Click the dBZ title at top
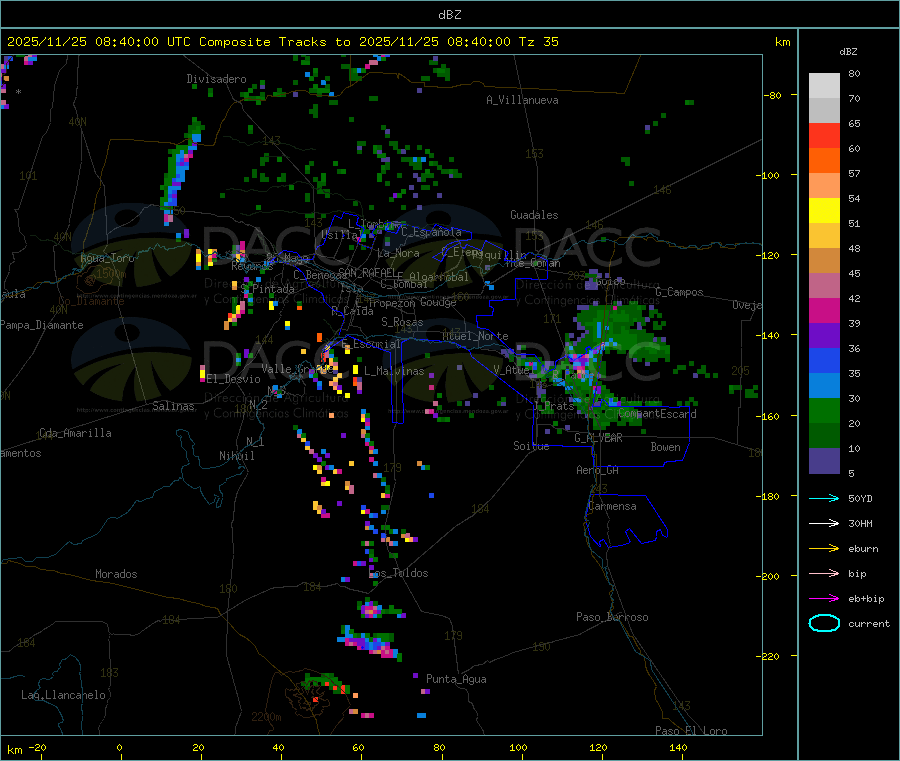 tap(449, 15)
